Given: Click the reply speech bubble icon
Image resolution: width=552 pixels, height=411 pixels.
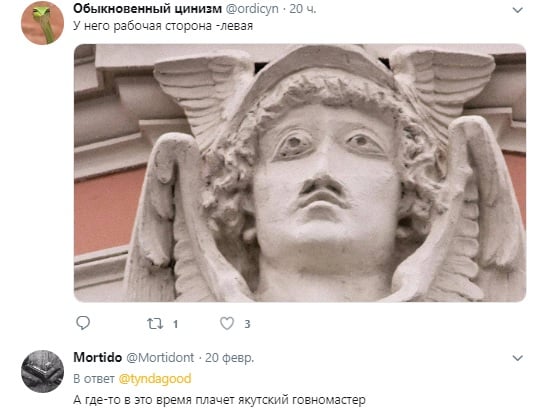Looking at the screenshot, I should click(x=83, y=323).
